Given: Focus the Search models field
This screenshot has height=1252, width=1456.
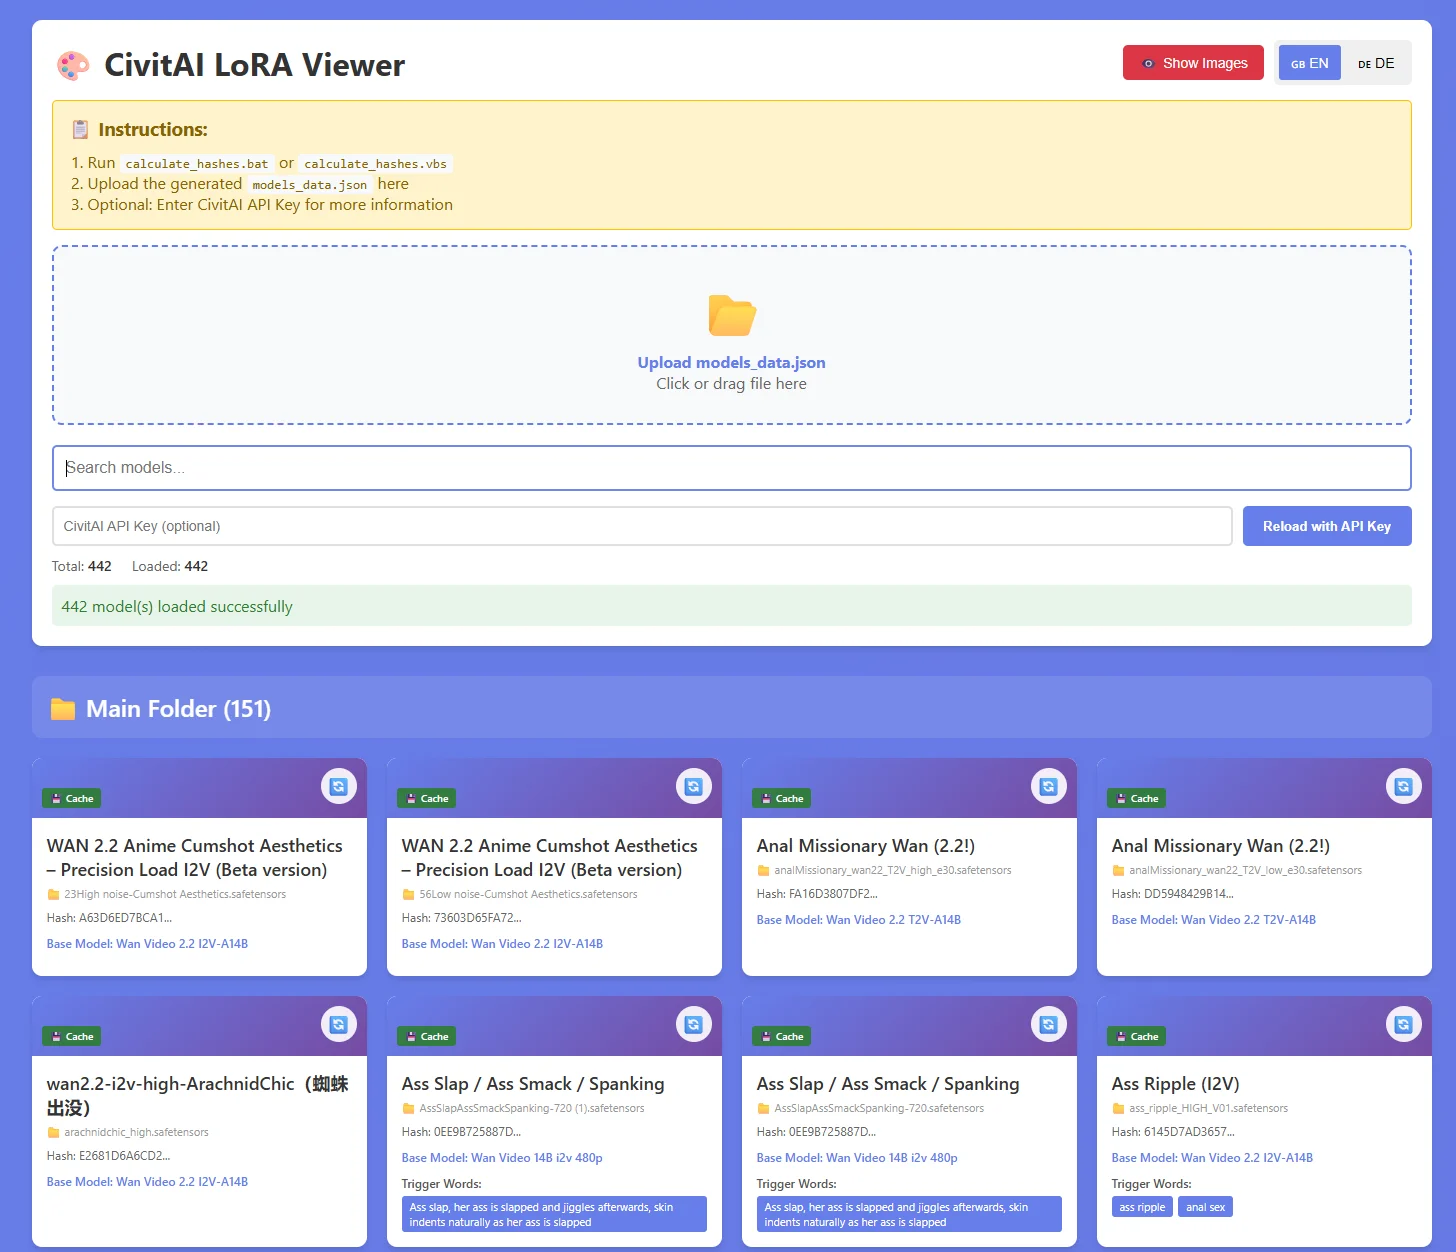Looking at the screenshot, I should (x=732, y=468).
